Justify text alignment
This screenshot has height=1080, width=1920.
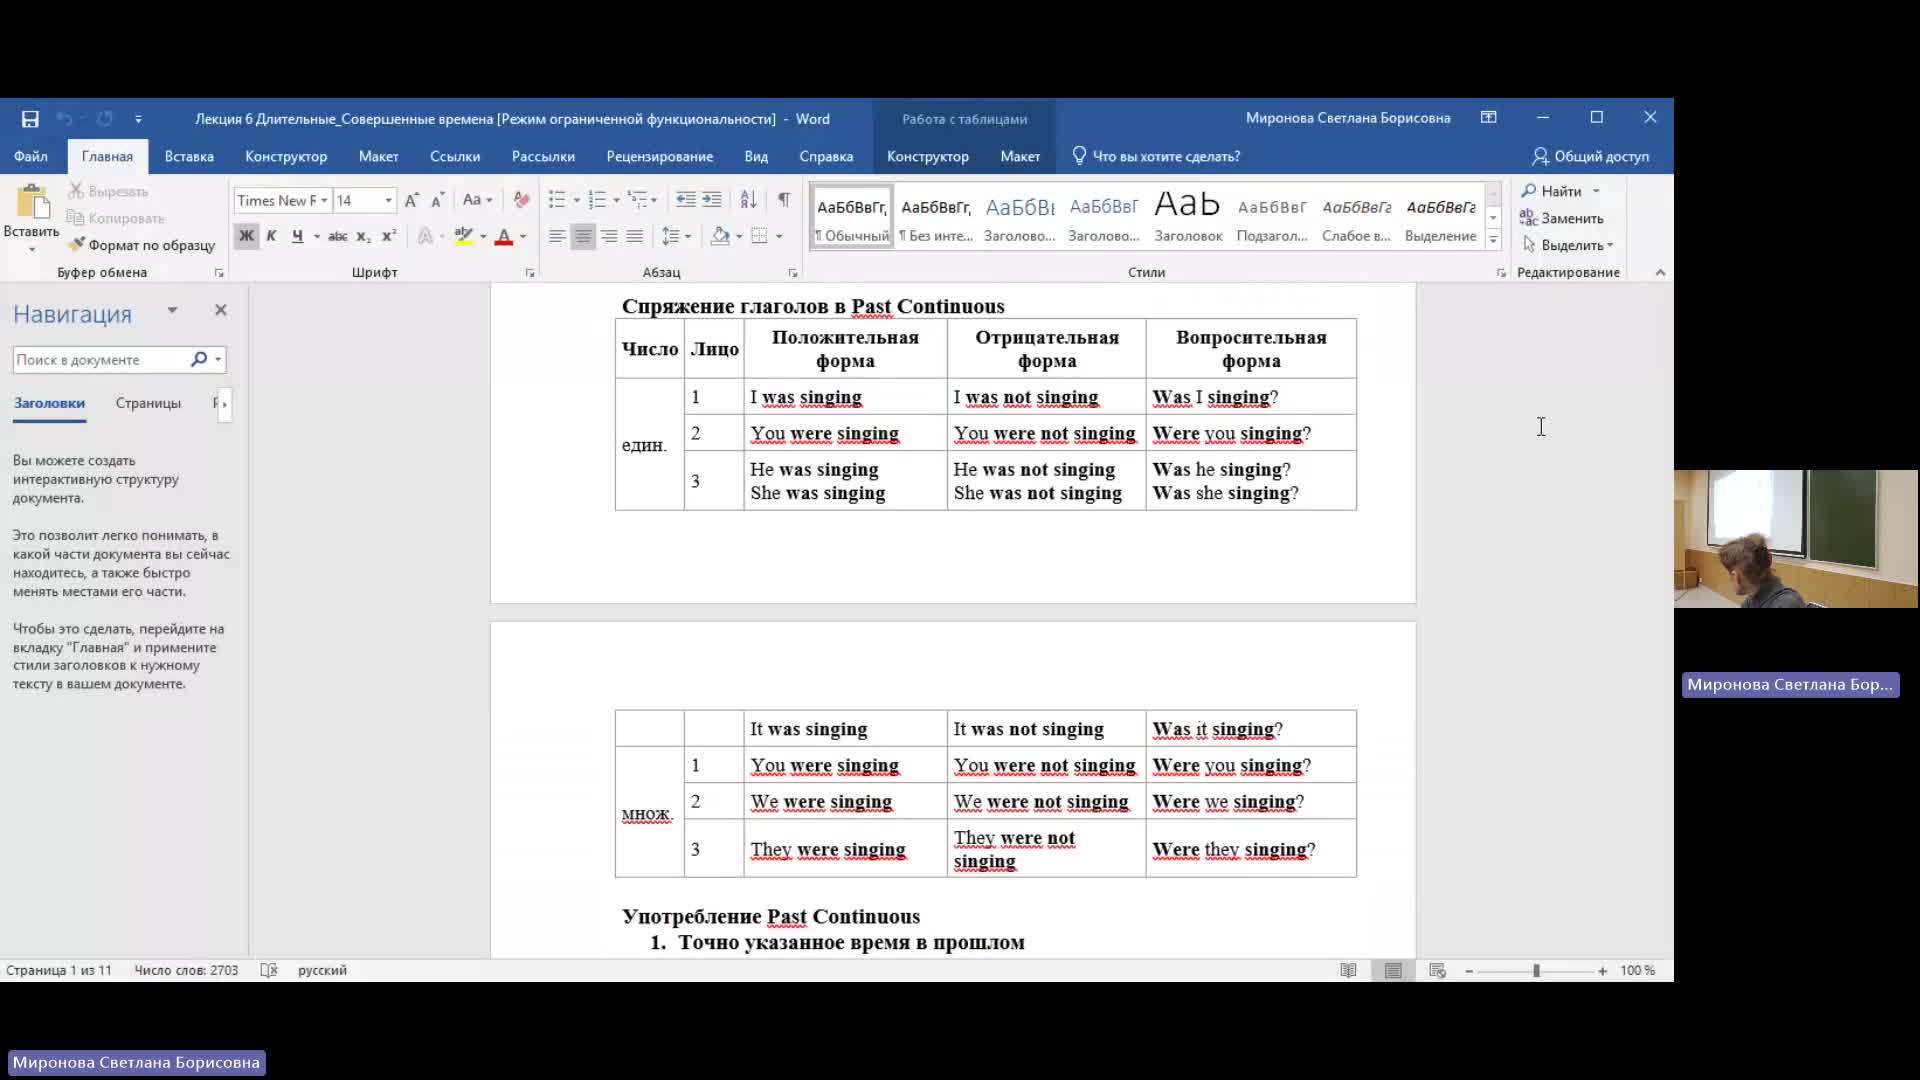635,236
